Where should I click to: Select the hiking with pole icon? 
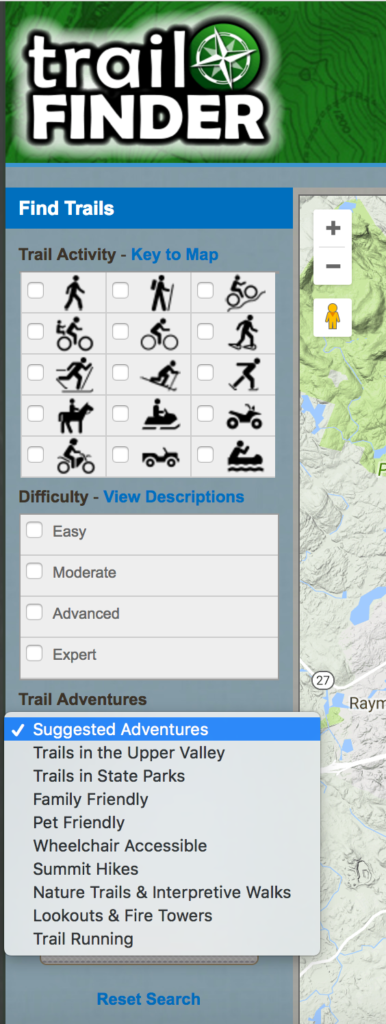pyautogui.click(x=160, y=293)
